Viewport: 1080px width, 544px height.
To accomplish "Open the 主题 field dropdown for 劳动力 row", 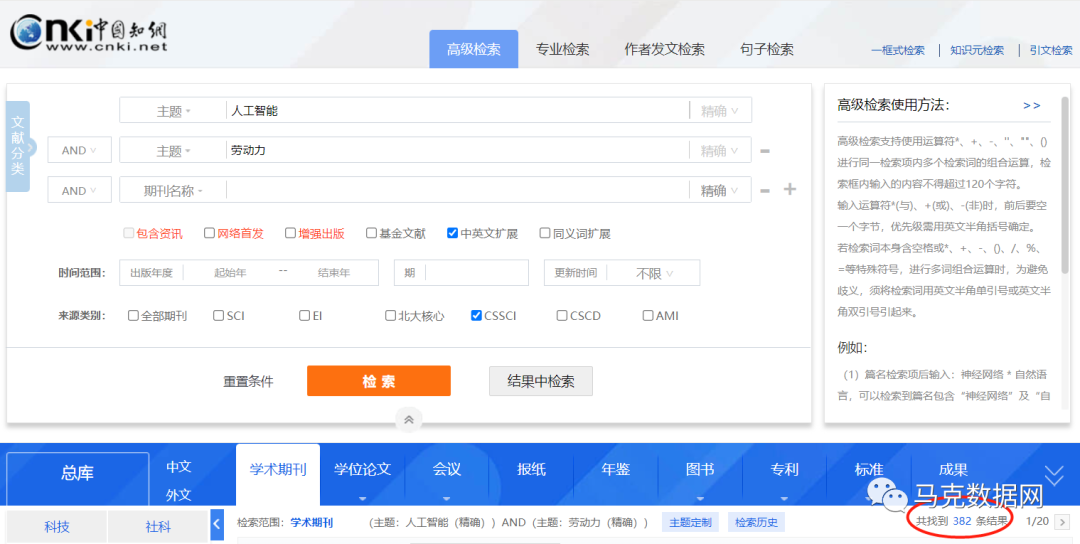I will (x=173, y=151).
